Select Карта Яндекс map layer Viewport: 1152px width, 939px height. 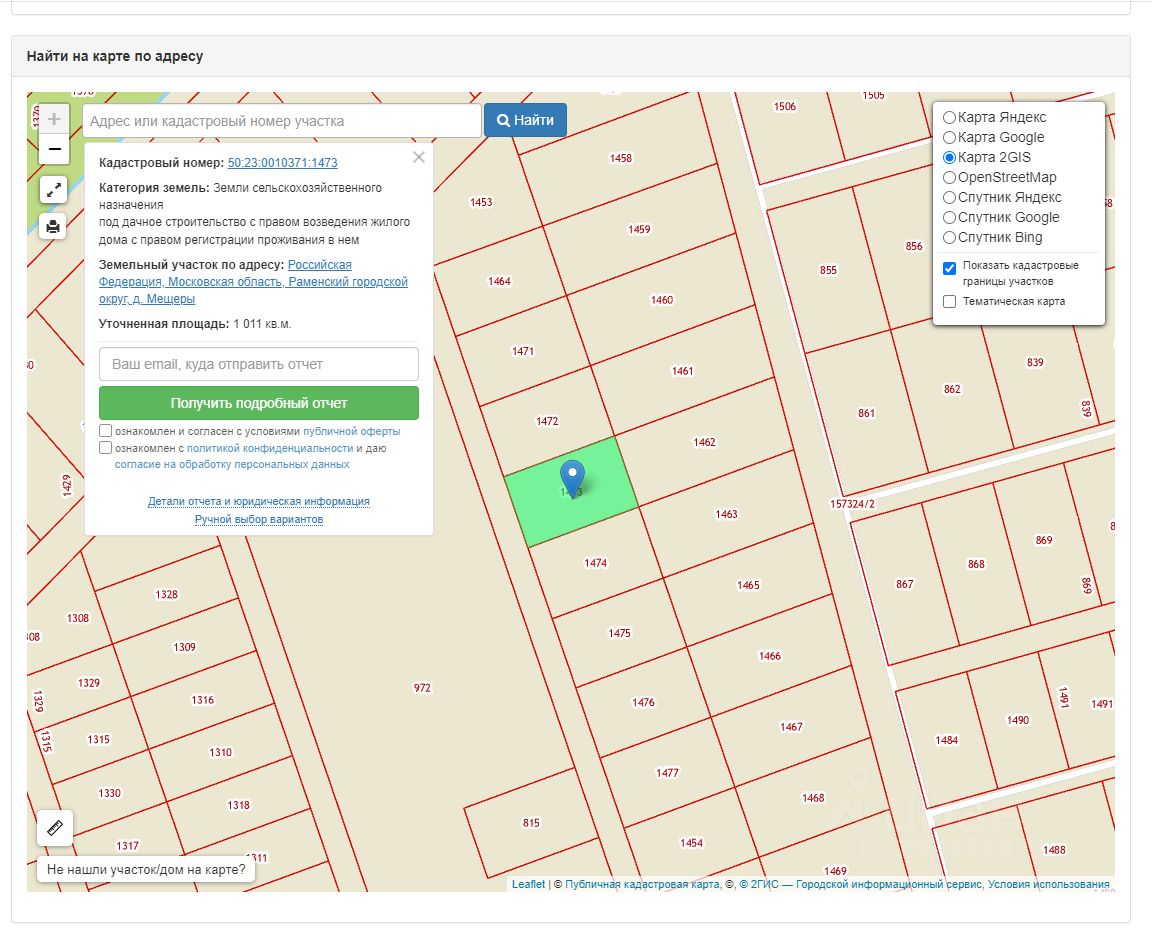(x=949, y=118)
